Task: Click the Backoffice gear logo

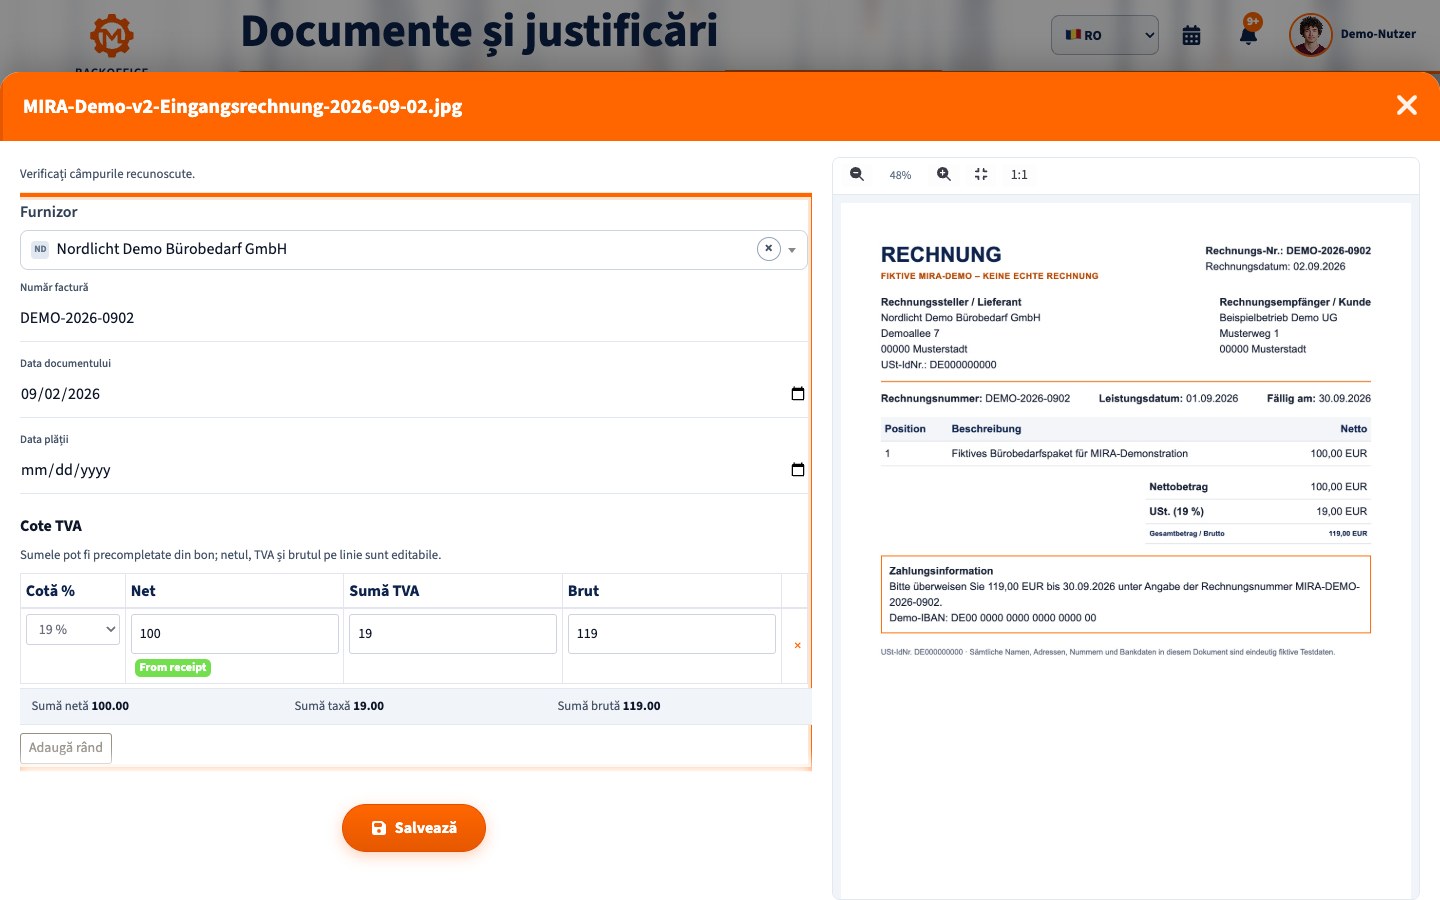Action: (112, 38)
